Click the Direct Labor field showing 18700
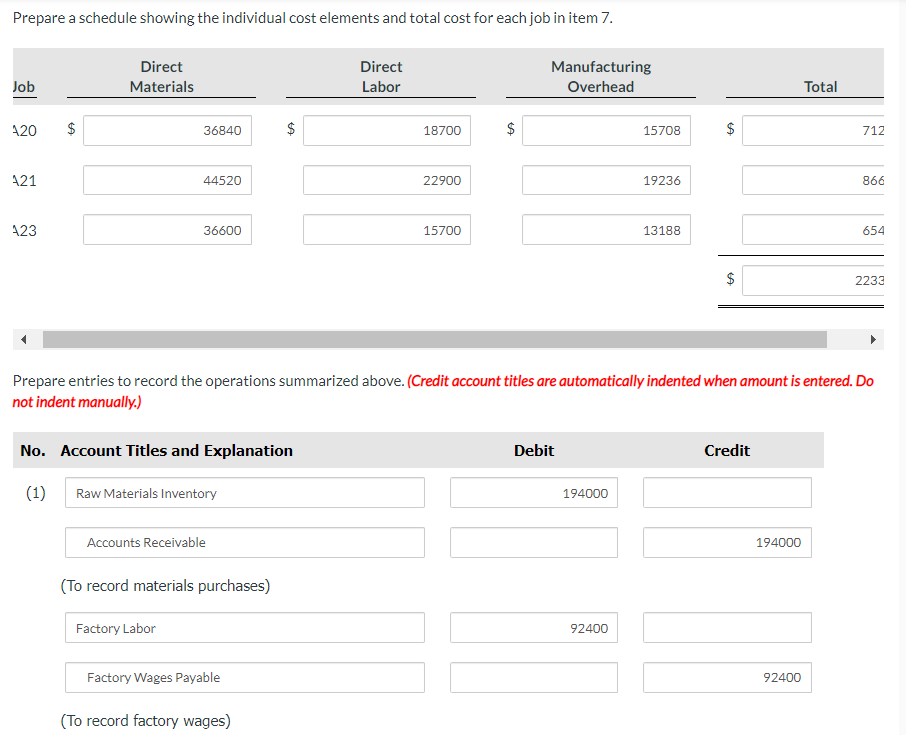Viewport: 906px width, 735px height. (386, 130)
